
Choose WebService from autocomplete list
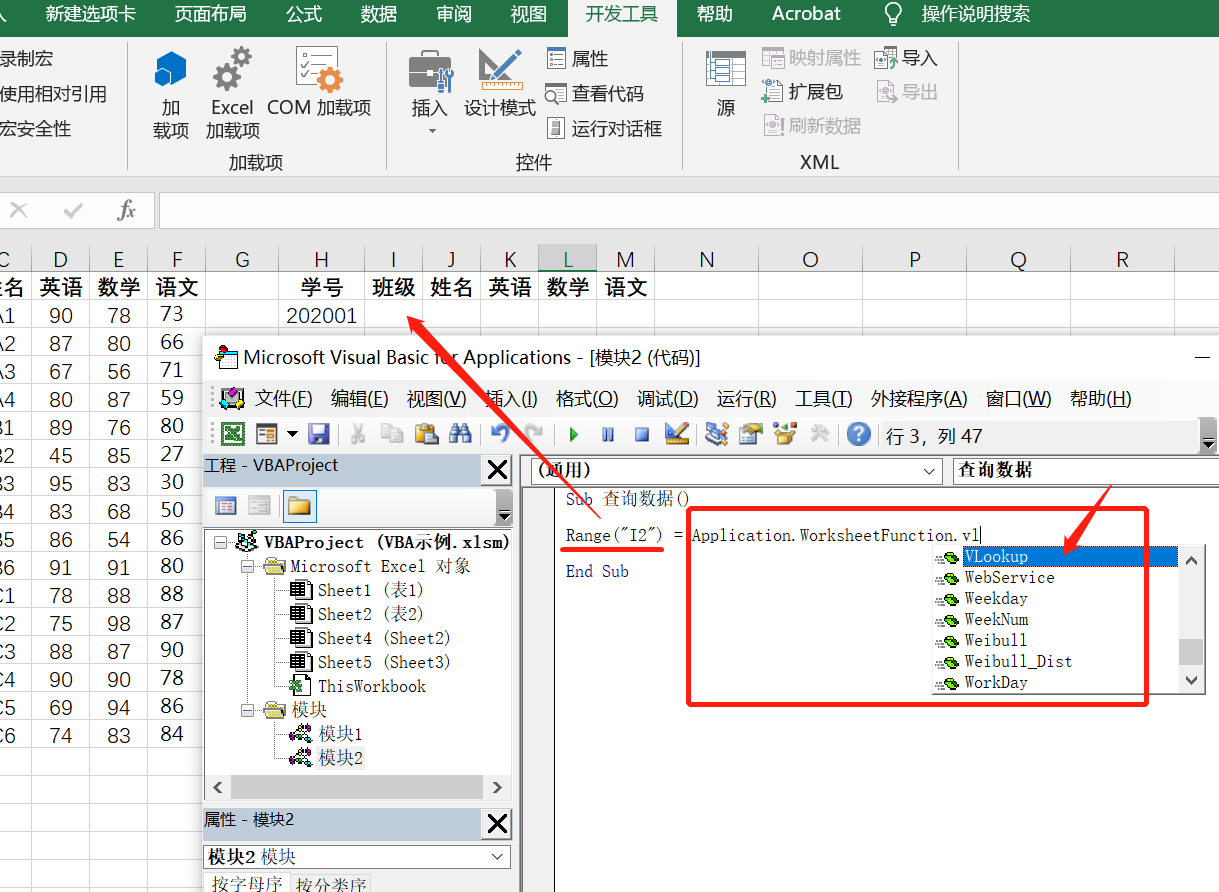click(1009, 577)
